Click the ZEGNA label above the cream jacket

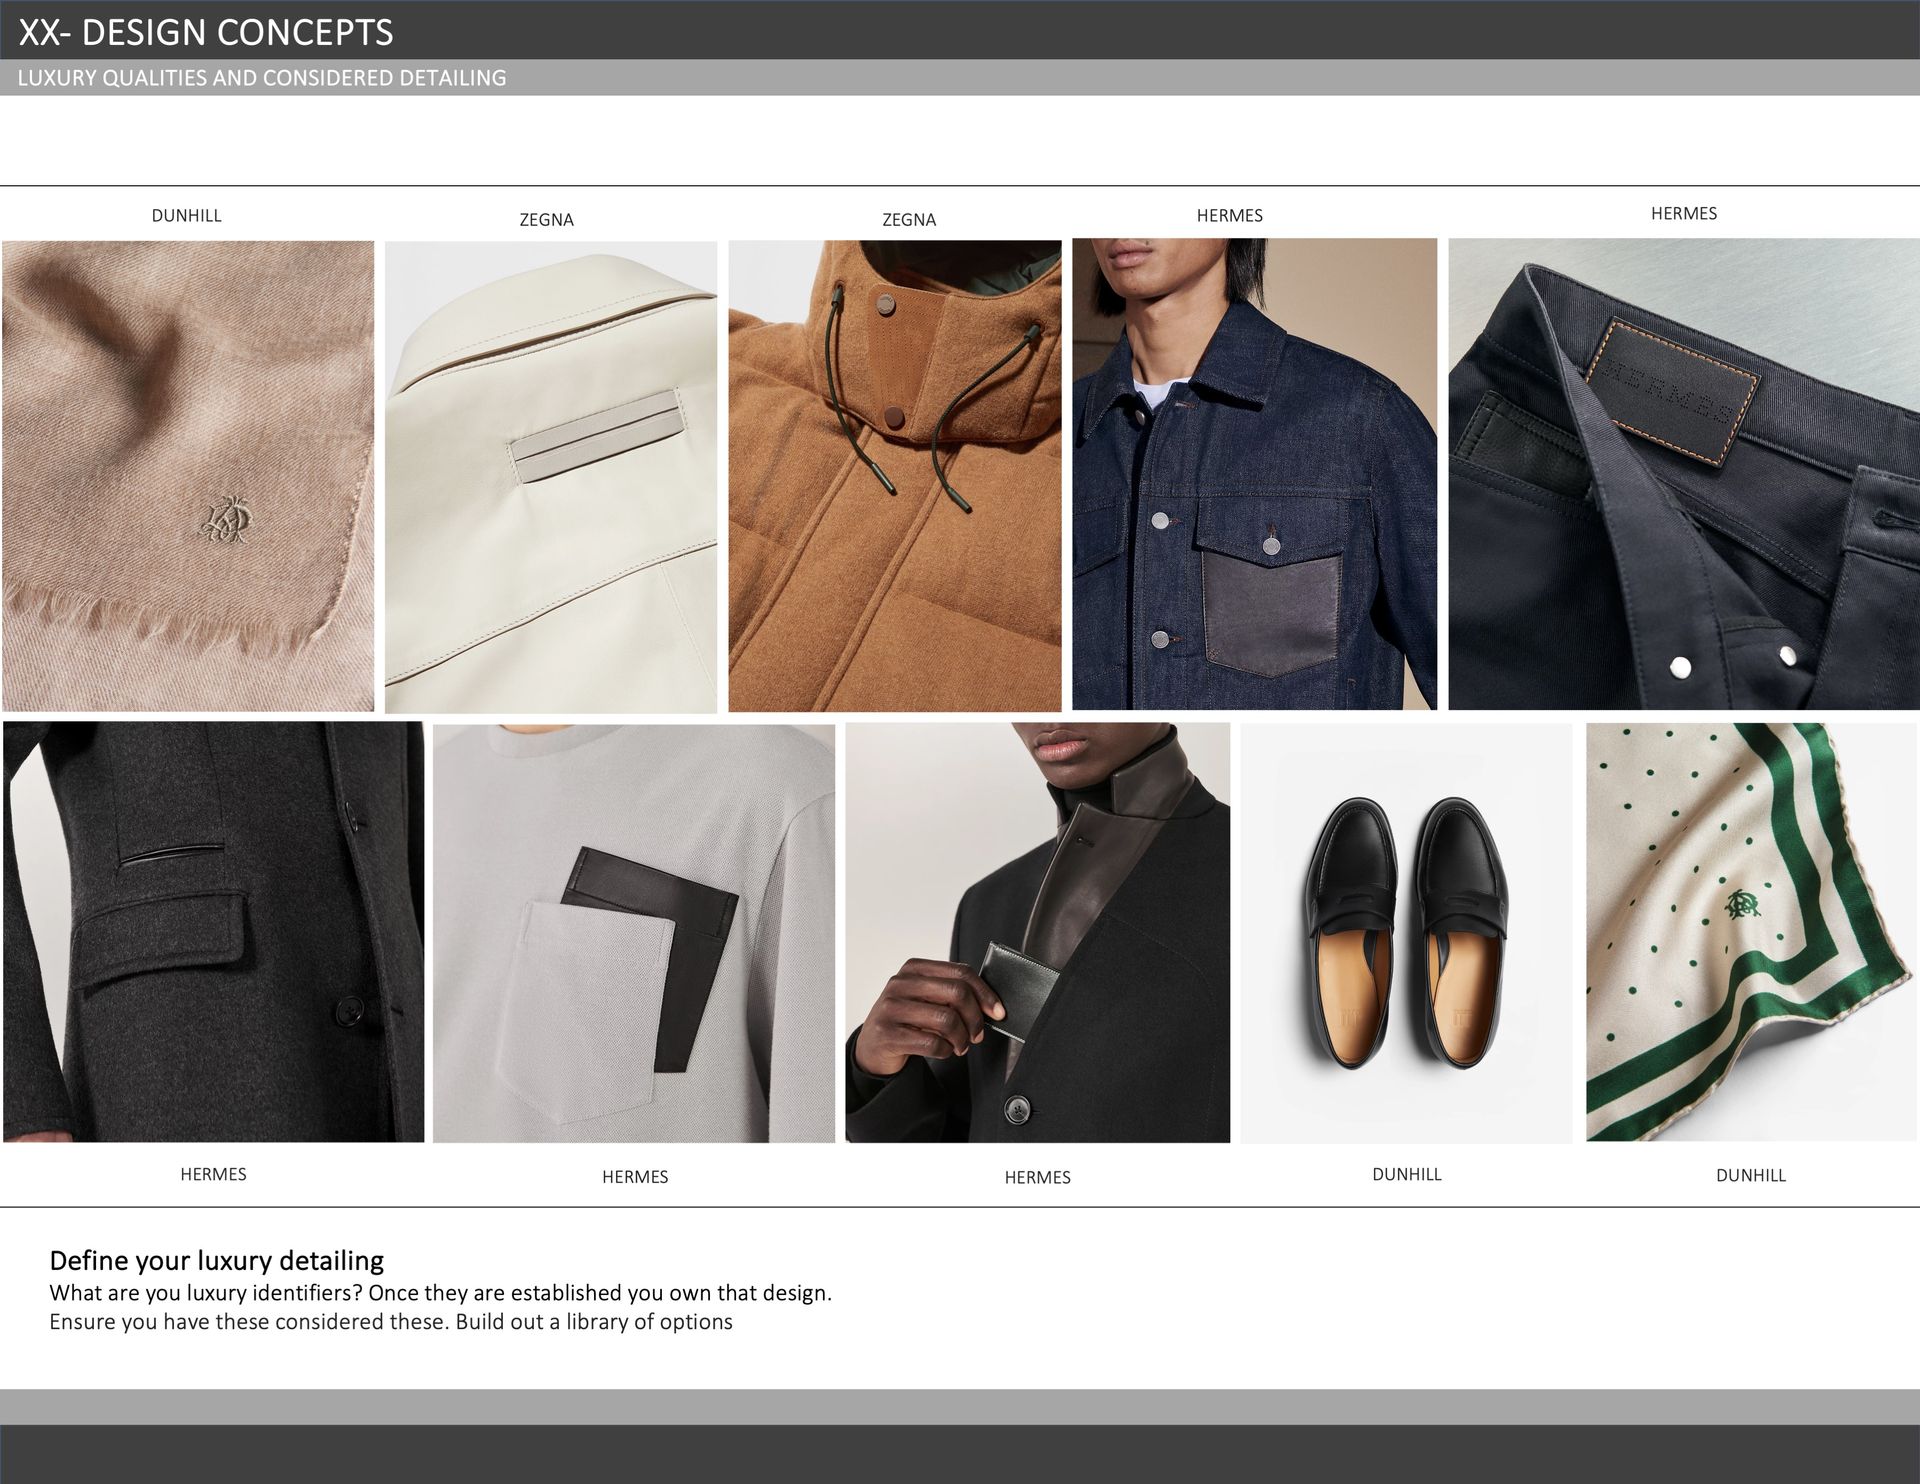click(x=546, y=220)
